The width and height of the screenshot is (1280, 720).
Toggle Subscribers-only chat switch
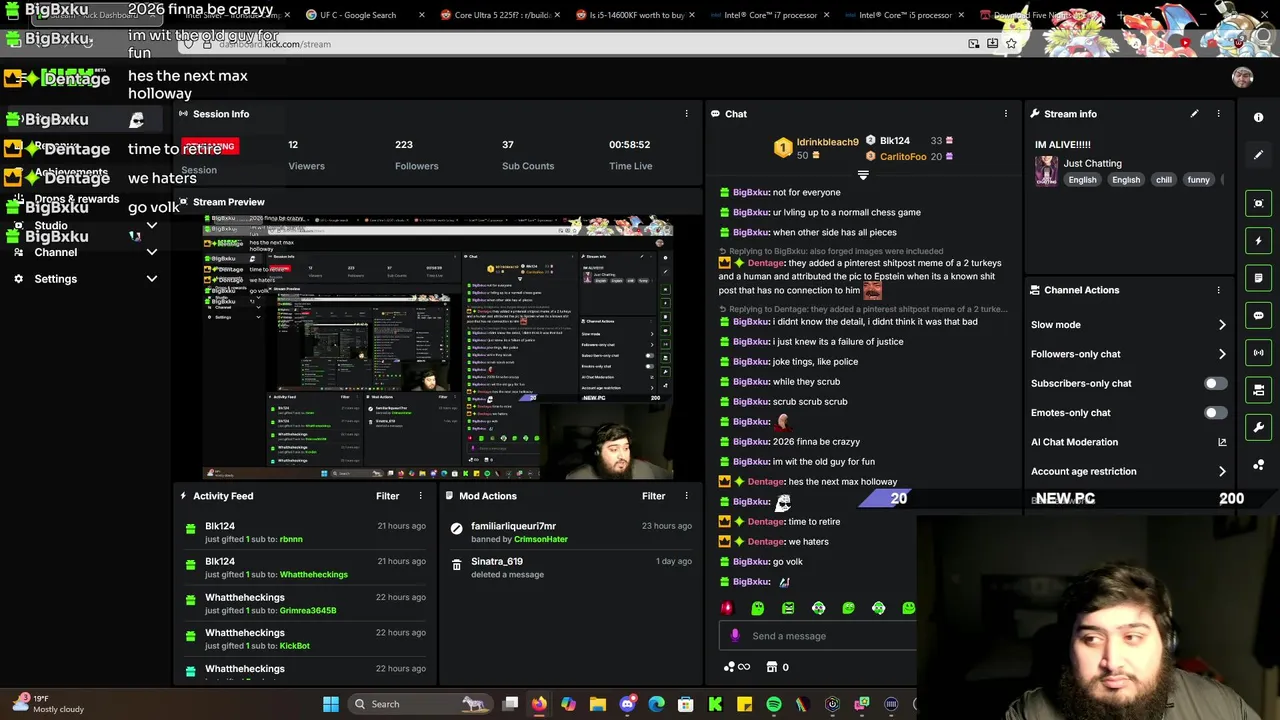click(1215, 383)
